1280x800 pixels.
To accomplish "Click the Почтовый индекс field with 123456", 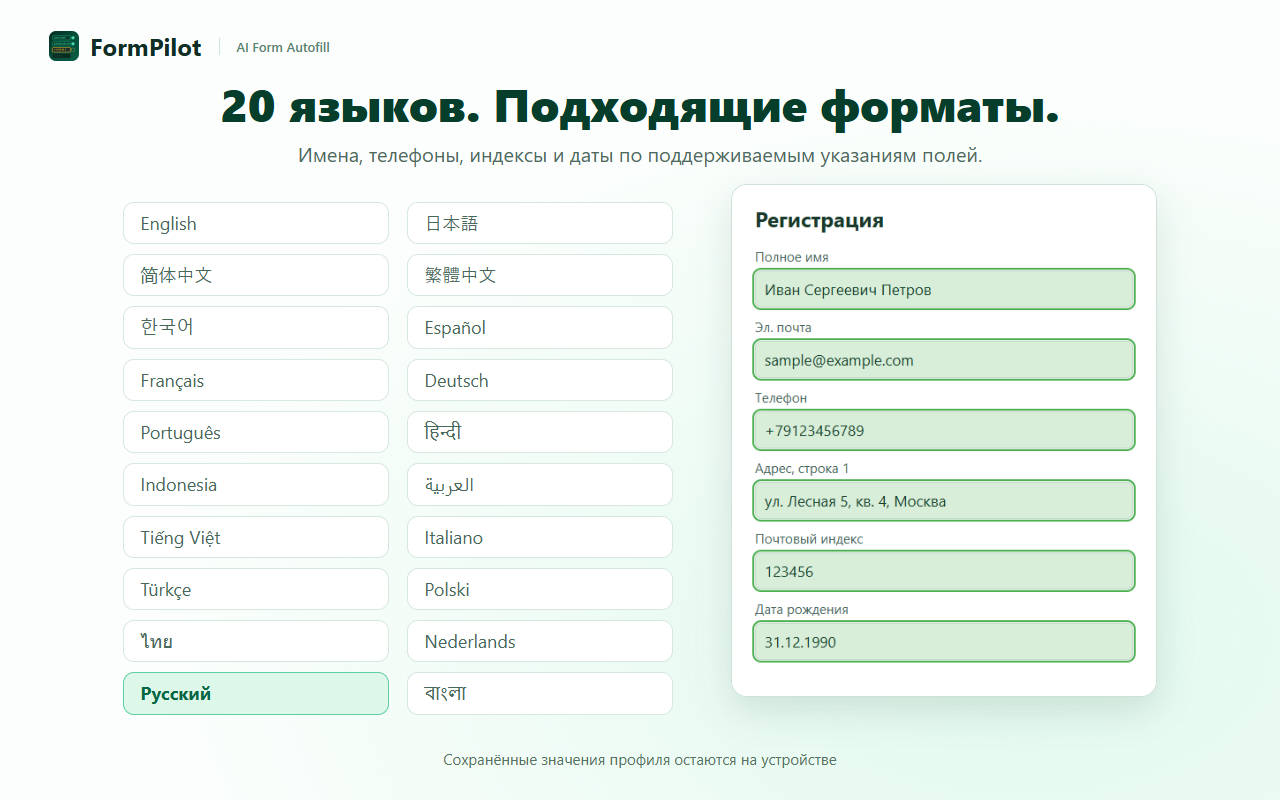I will click(944, 571).
